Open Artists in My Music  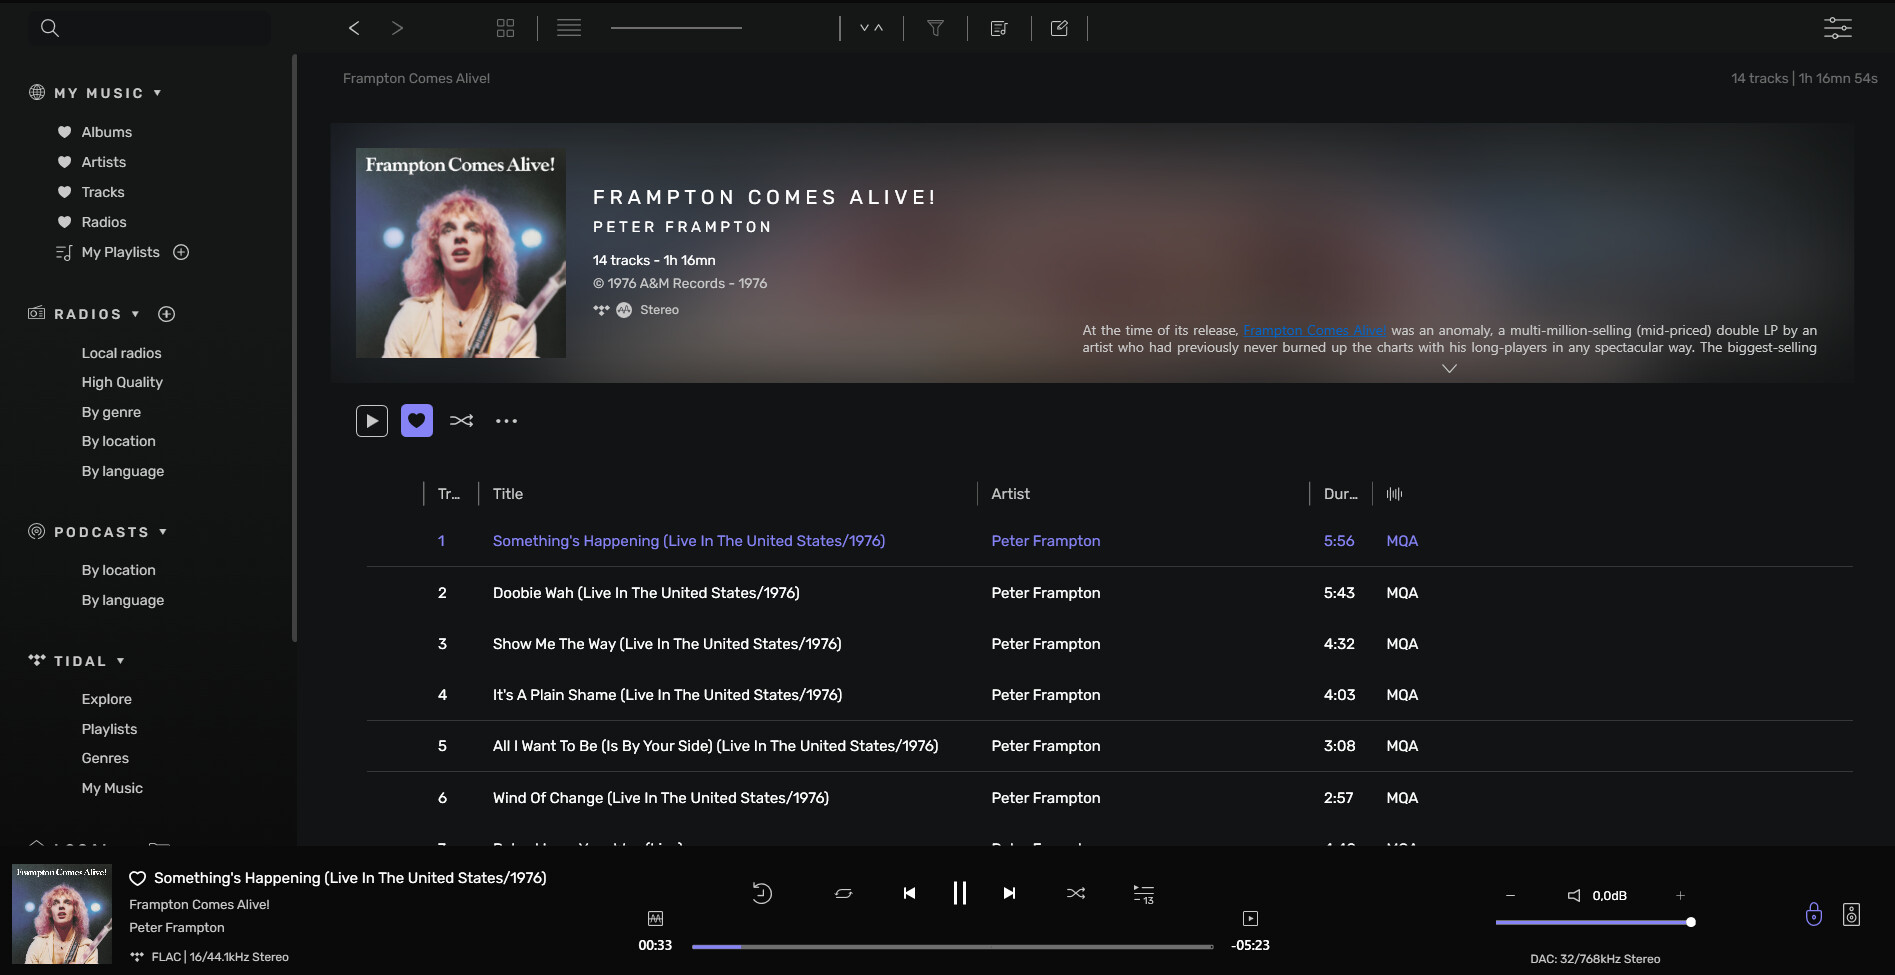104,162
